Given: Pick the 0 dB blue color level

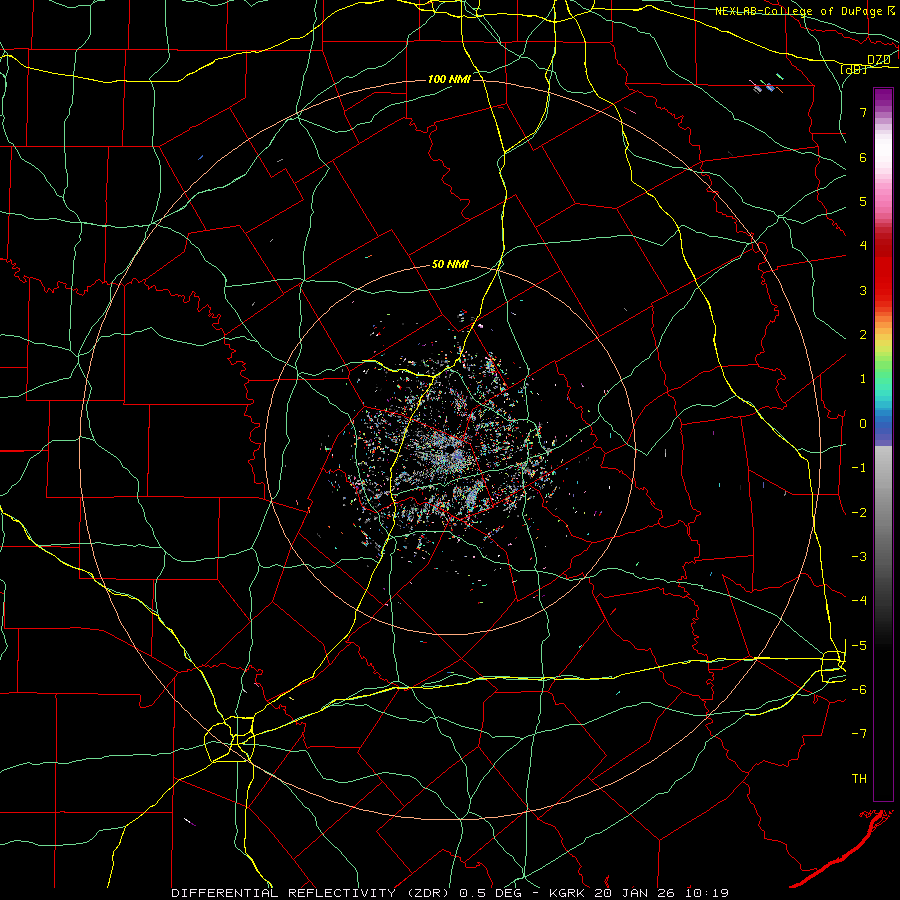Looking at the screenshot, I should coord(883,424).
